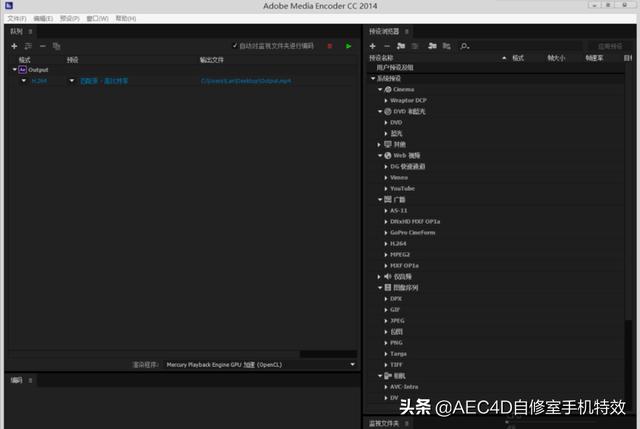This screenshot has width=640, height=429.
Task: Create a new preset group folder
Action: [401, 46]
